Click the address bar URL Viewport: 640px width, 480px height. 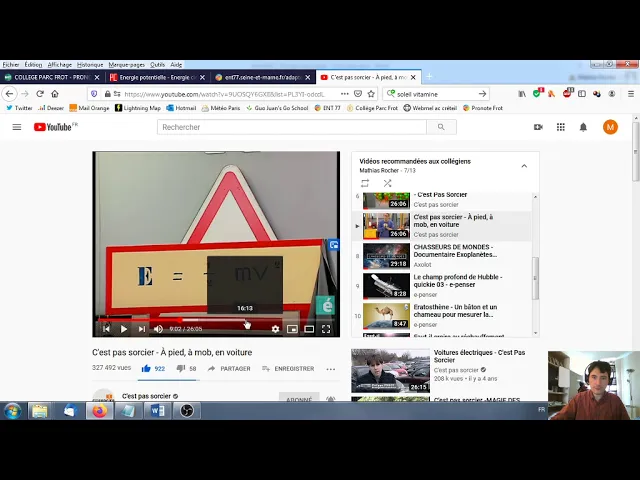[224, 94]
